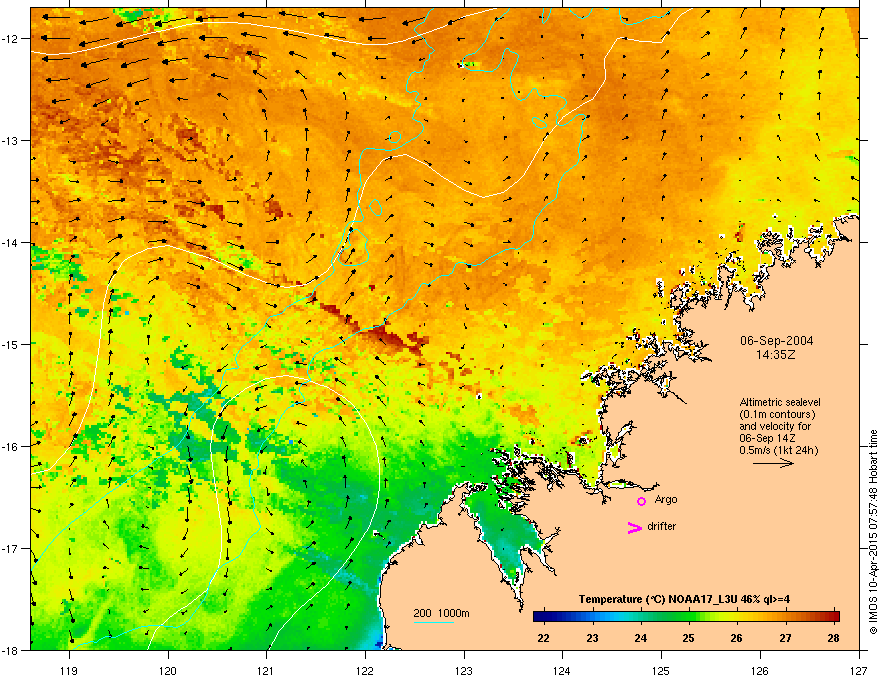Click the cyan 200 1000m depth line
This screenshot has height=680, width=880.
tap(434, 623)
